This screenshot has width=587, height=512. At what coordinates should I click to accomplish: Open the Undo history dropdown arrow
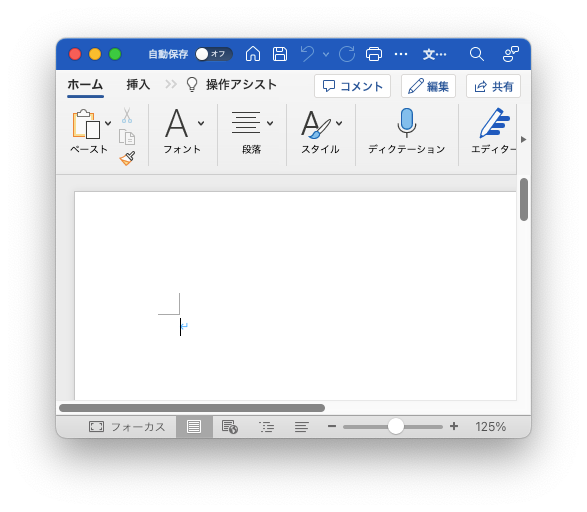click(326, 55)
